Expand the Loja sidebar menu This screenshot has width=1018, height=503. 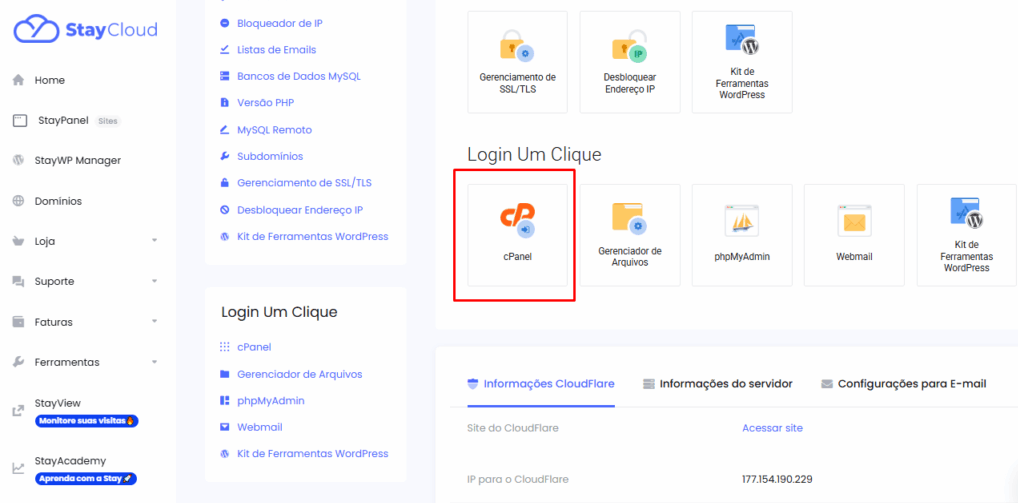pyautogui.click(x=85, y=241)
